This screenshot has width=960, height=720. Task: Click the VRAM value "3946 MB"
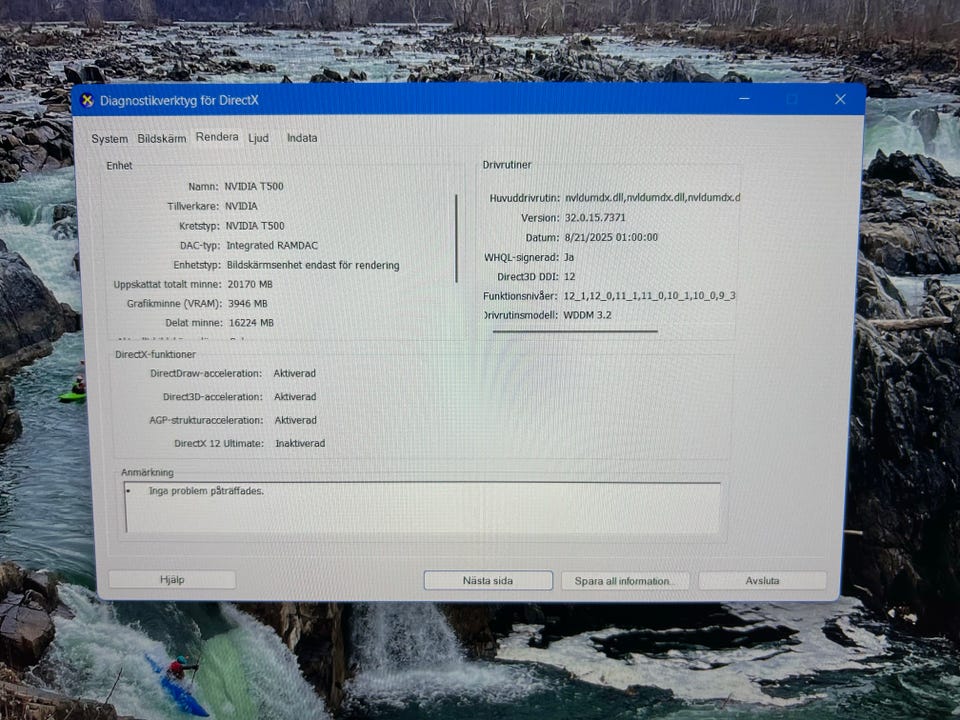pos(248,304)
